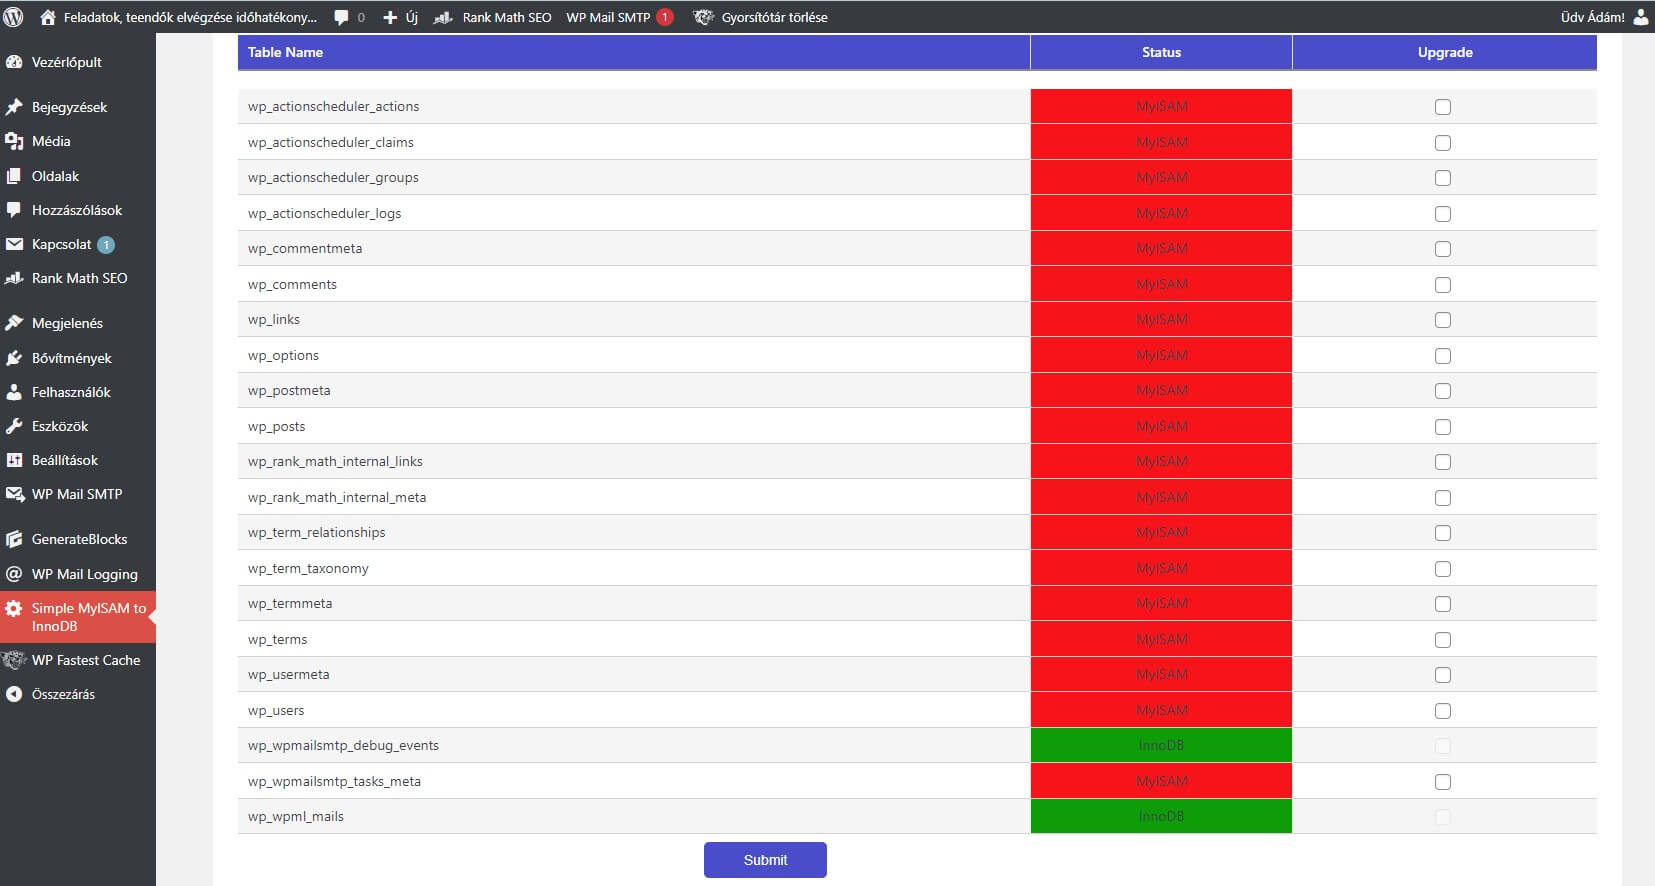Click the Felhasználók user icon
1655x886 pixels.
[x=14, y=392]
